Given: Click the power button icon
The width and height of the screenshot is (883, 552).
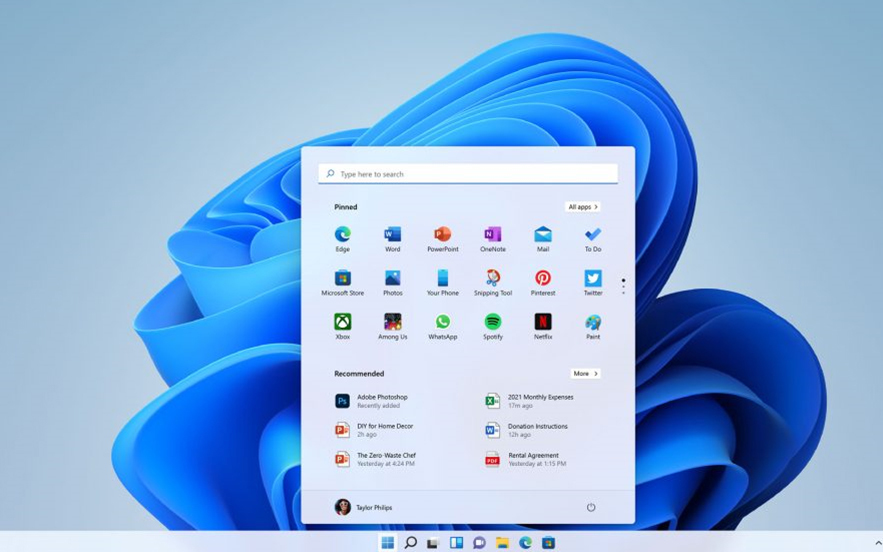Looking at the screenshot, I should point(591,507).
